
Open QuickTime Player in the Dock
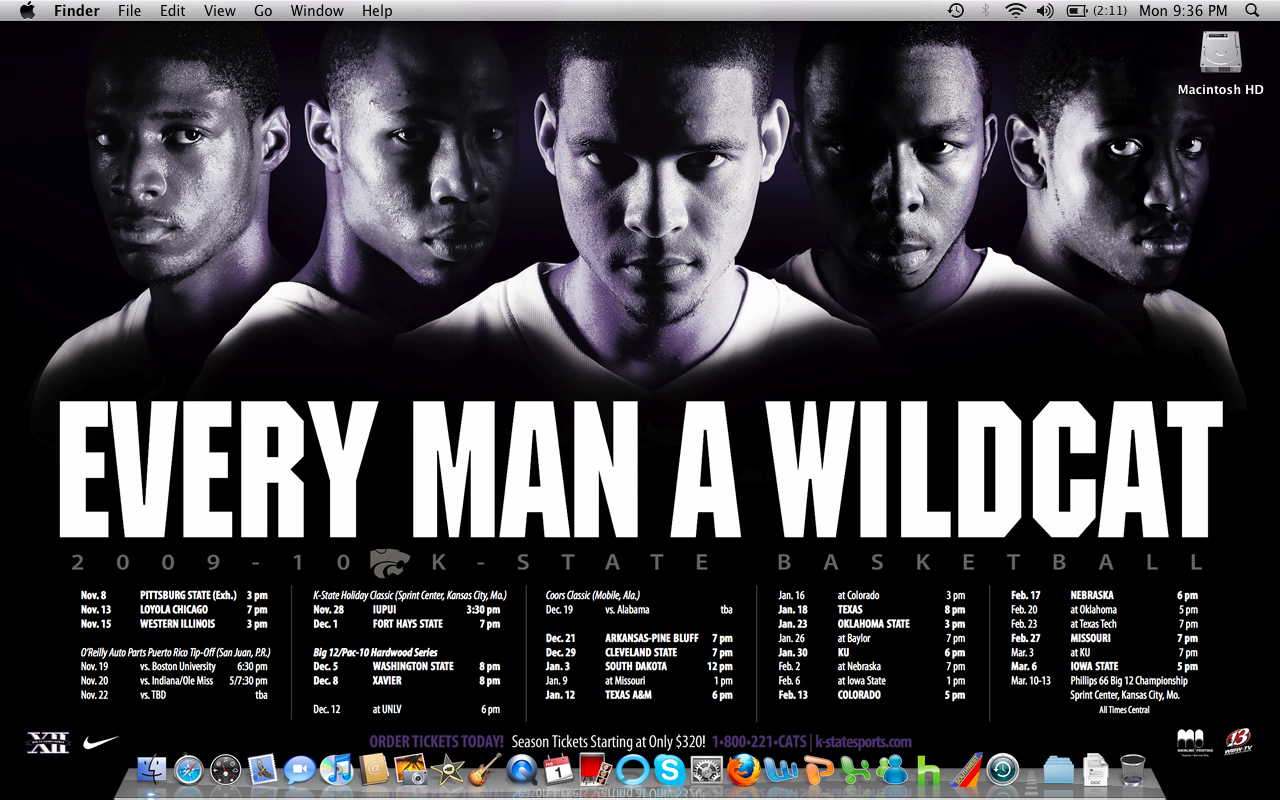[521, 769]
